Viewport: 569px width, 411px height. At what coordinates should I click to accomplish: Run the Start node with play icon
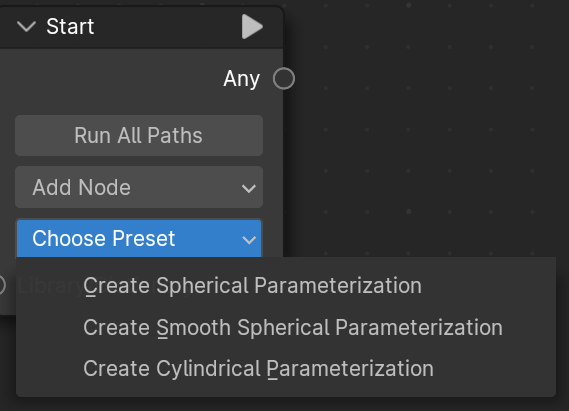point(252,26)
